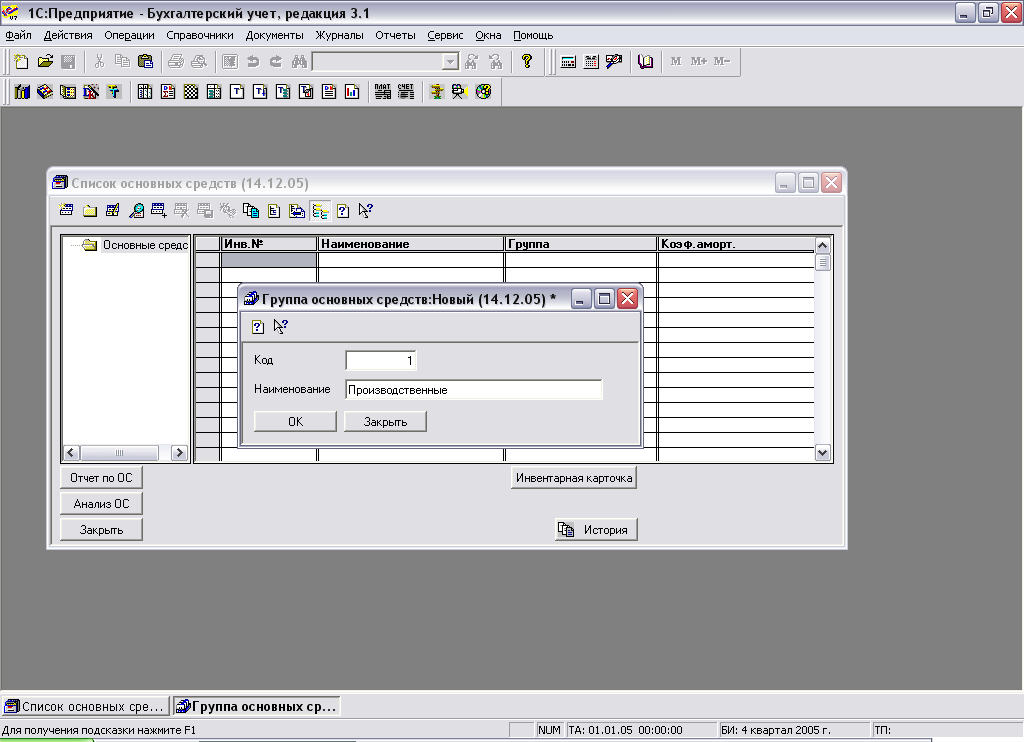
Task: Open the calculator from the main toolbar
Action: (x=568, y=62)
